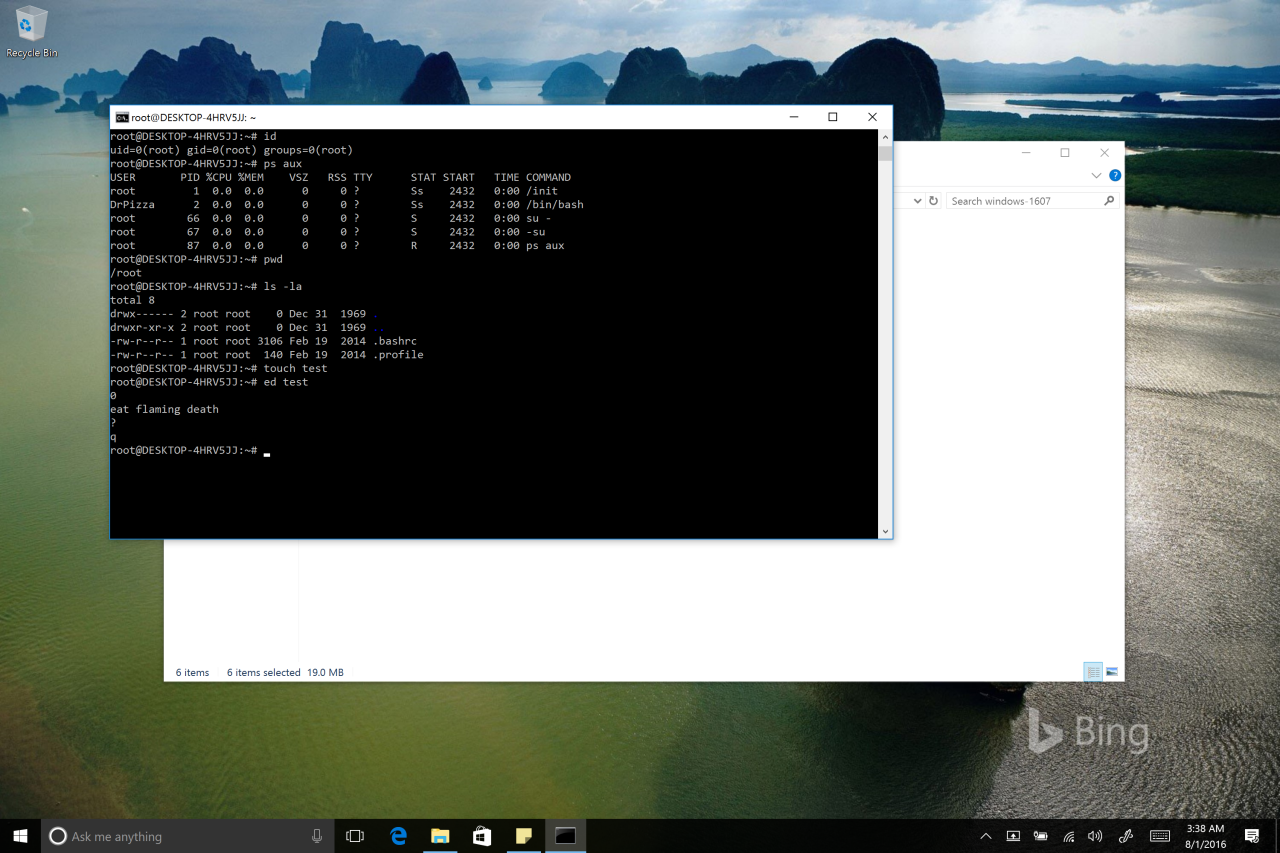Click the Start button on the taskbar
Image resolution: width=1280 pixels, height=853 pixels.
[x=20, y=836]
